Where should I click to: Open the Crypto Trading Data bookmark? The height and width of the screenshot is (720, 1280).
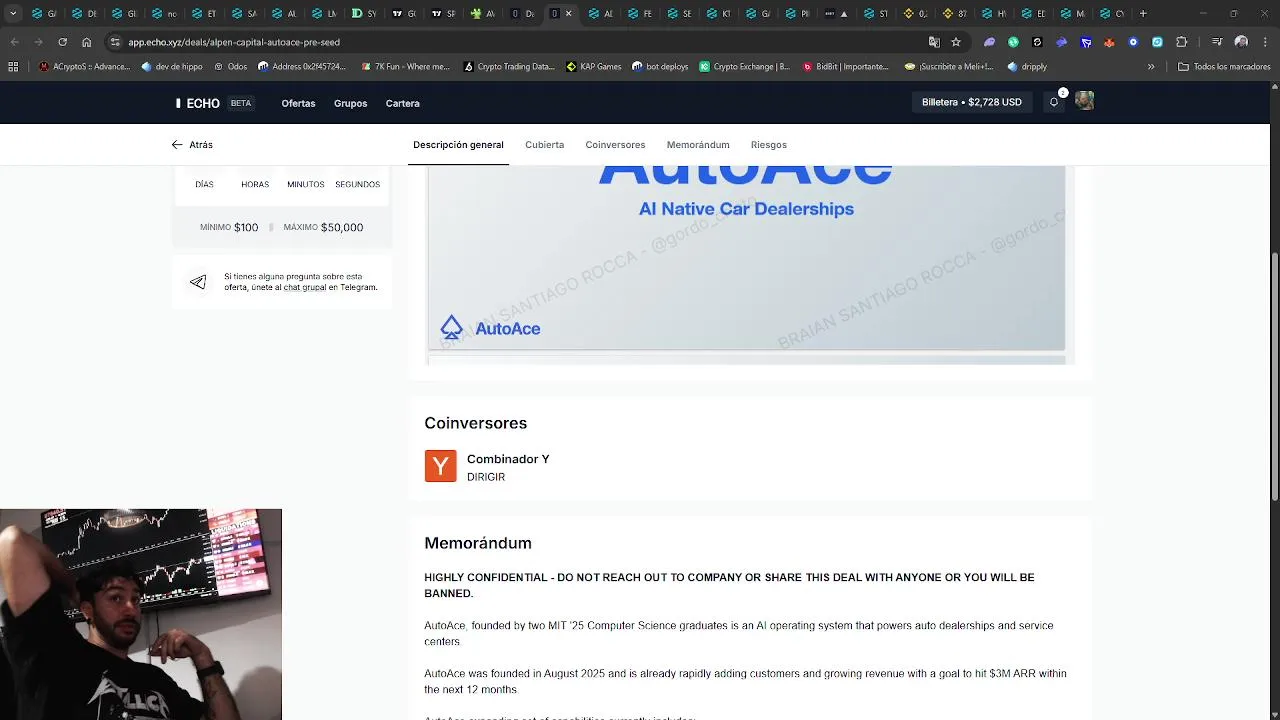pyautogui.click(x=509, y=67)
